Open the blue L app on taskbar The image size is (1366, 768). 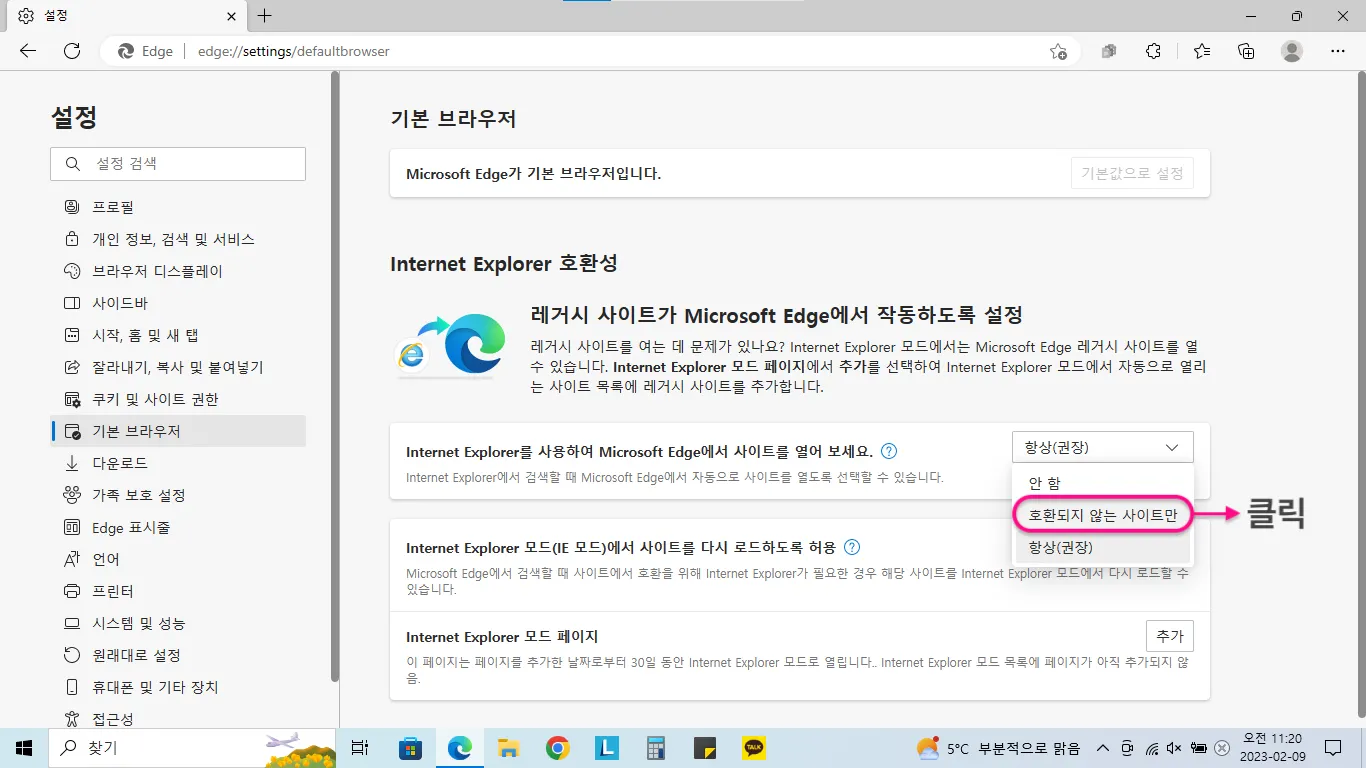(607, 748)
